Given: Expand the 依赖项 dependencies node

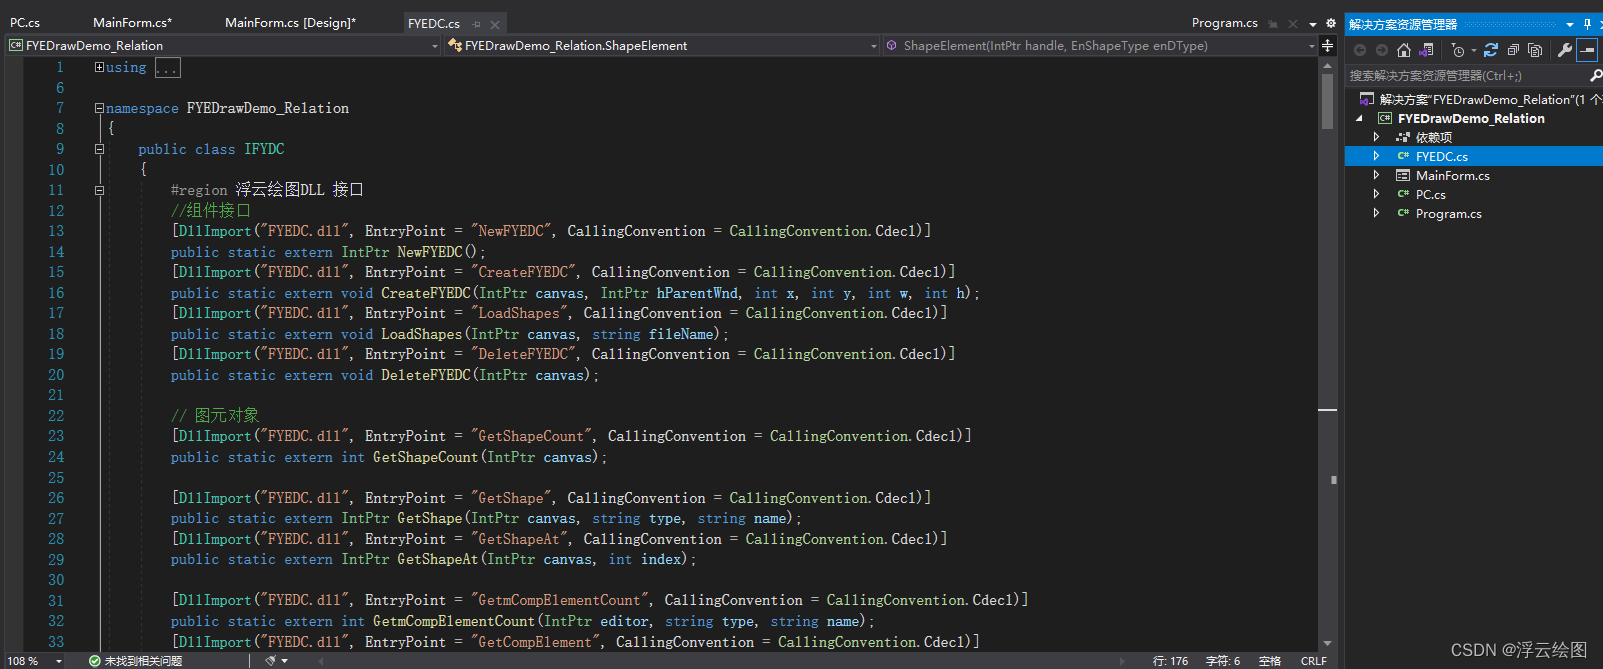Looking at the screenshot, I should (1377, 137).
